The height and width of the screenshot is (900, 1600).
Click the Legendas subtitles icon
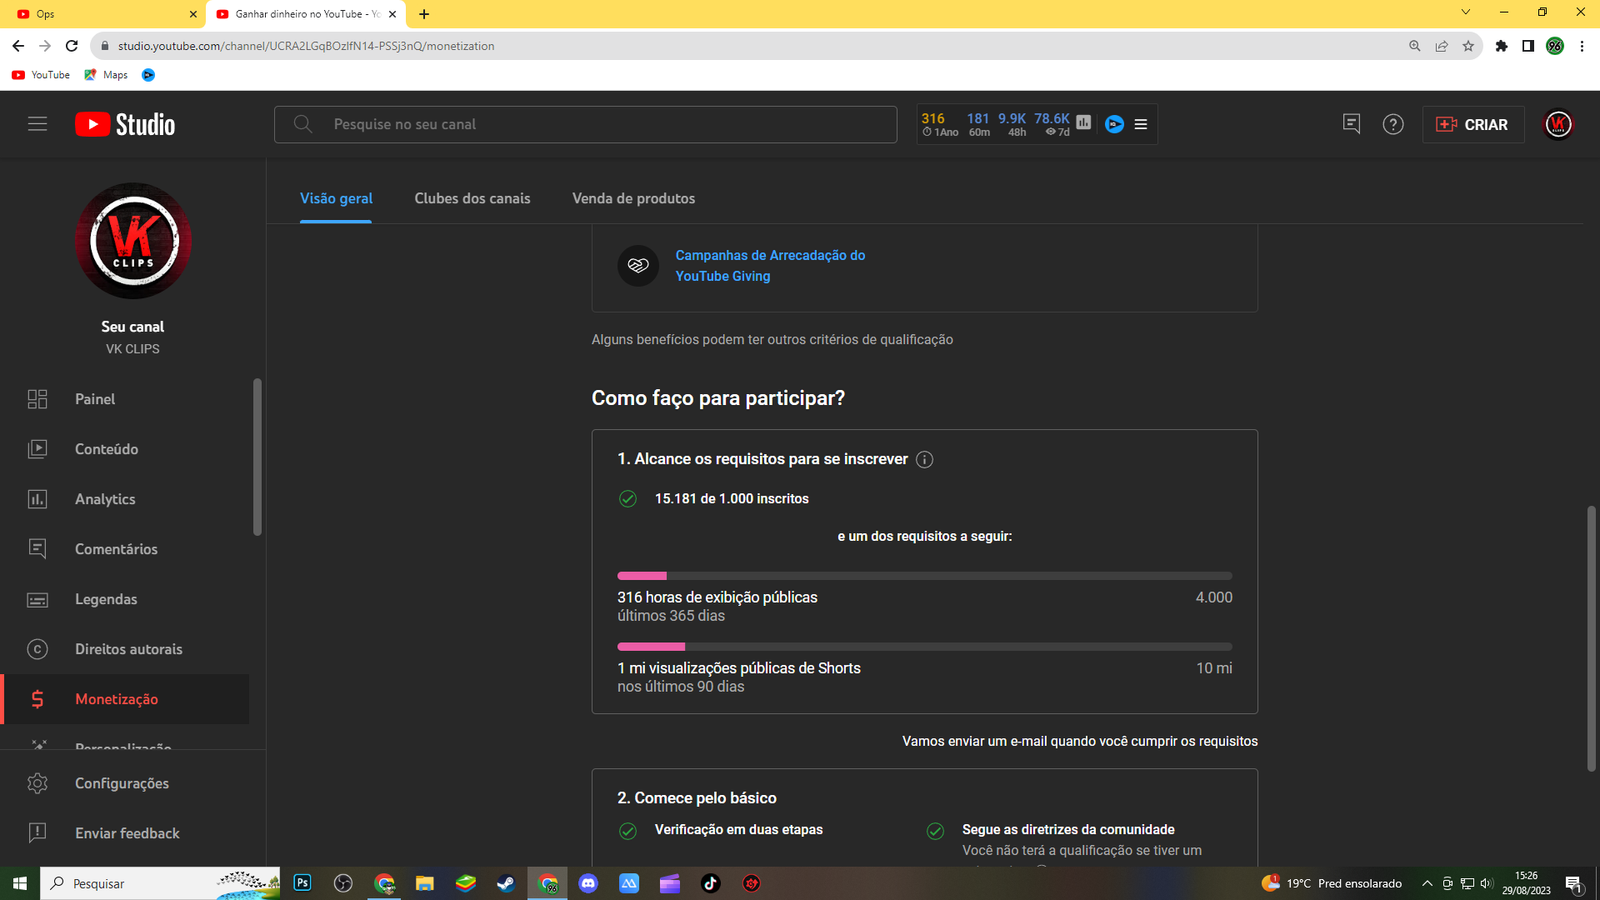[x=37, y=599]
